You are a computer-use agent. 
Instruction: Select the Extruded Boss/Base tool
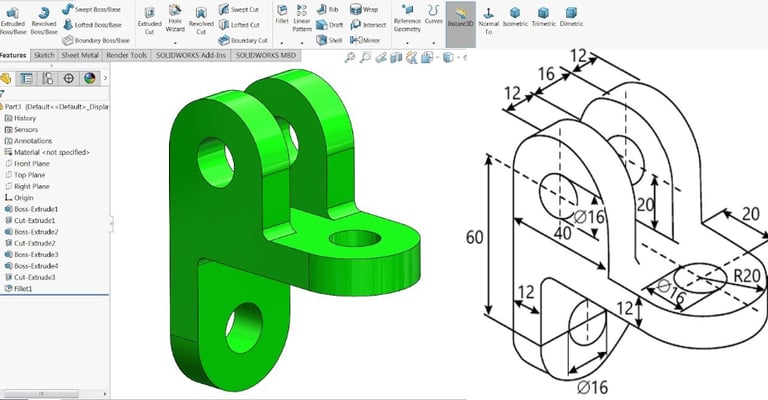coord(12,20)
